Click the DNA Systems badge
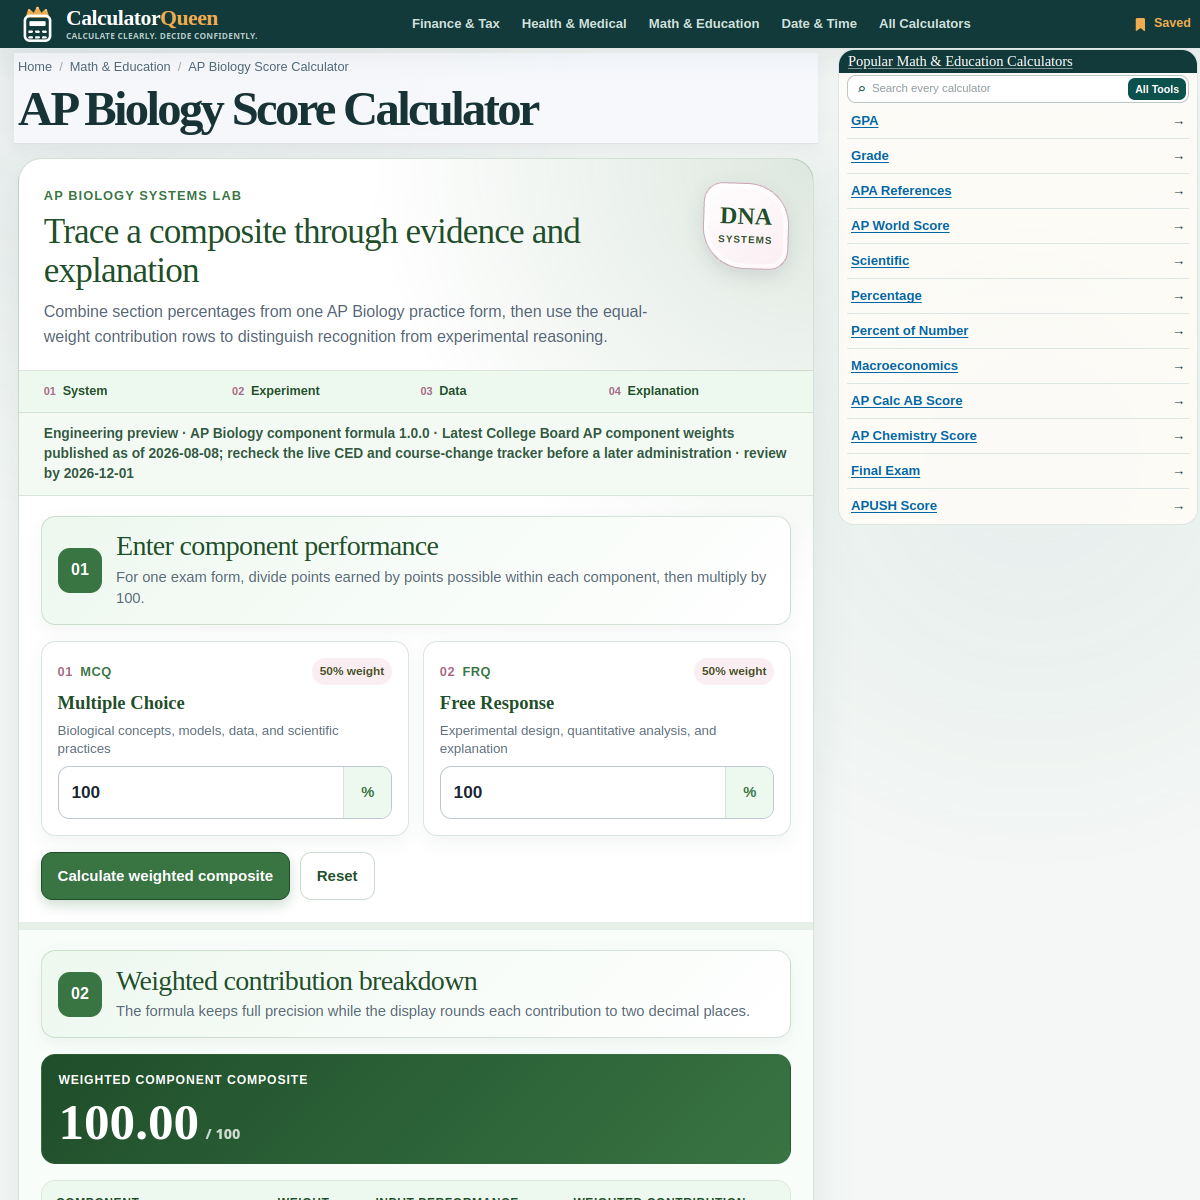The height and width of the screenshot is (1200, 1200). (x=746, y=226)
